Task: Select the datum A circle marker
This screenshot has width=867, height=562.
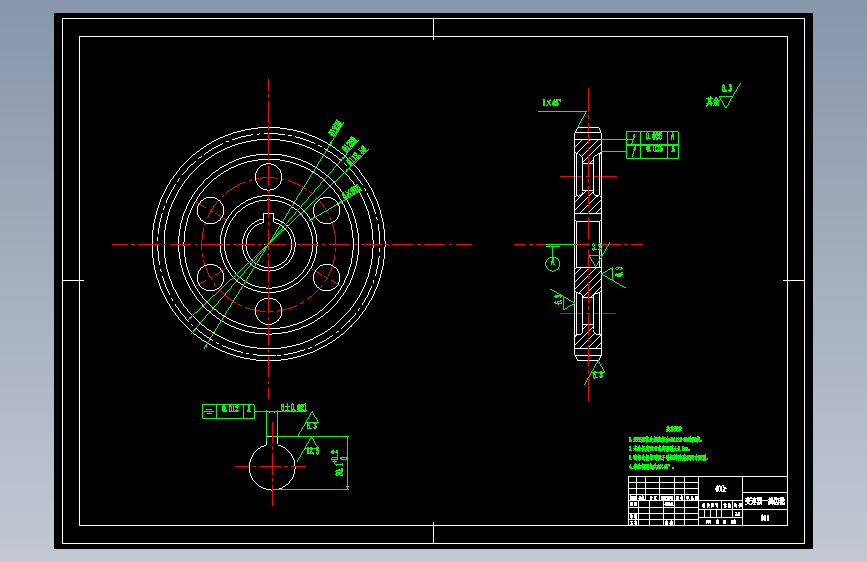Action: 552,264
